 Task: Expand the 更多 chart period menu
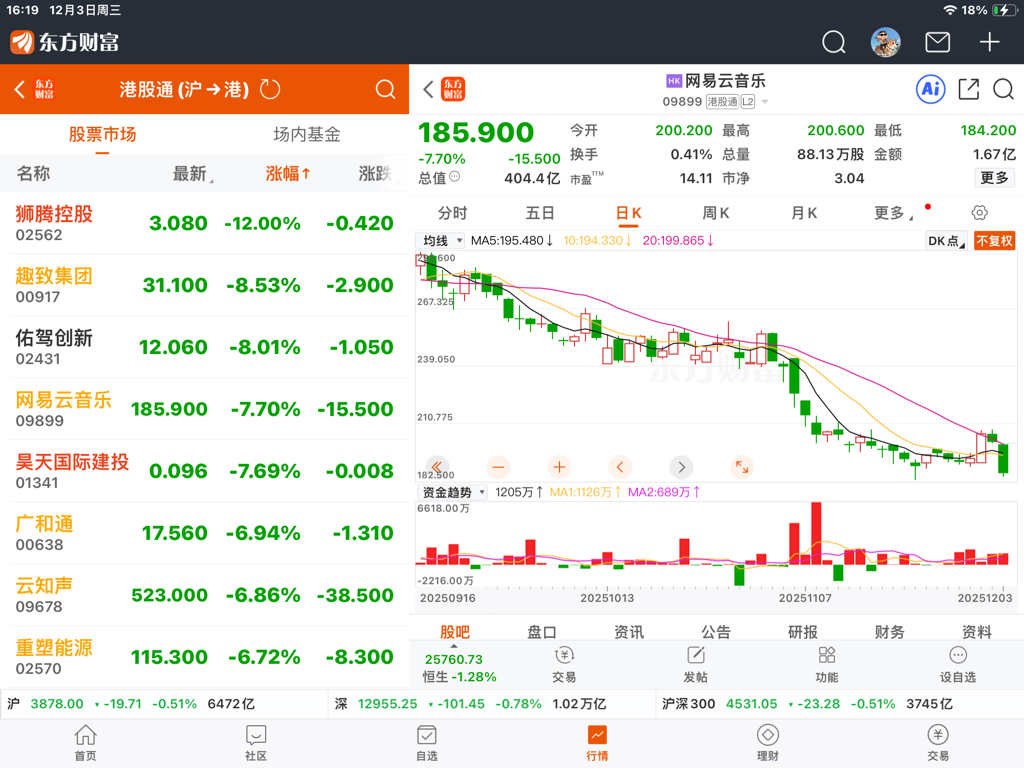[893, 213]
